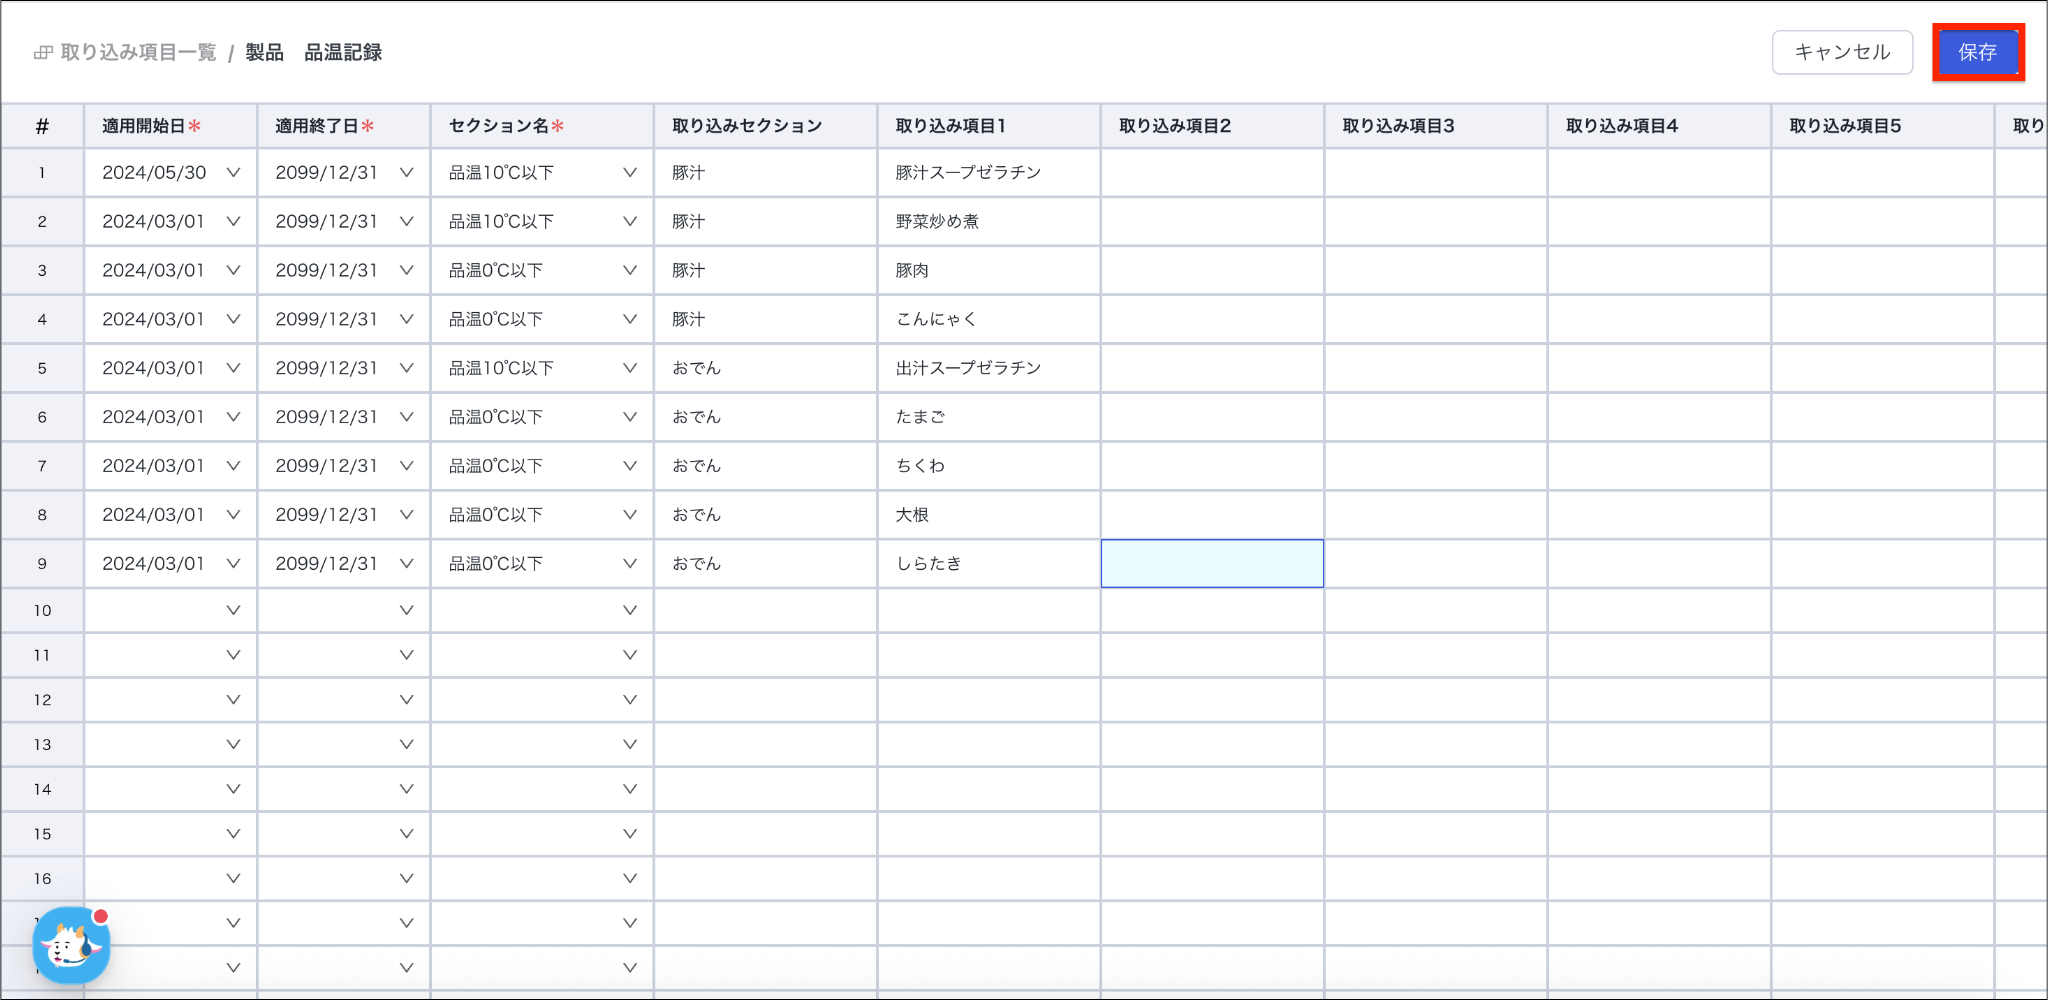
Task: Click the # corner header cell
Action: click(42, 126)
